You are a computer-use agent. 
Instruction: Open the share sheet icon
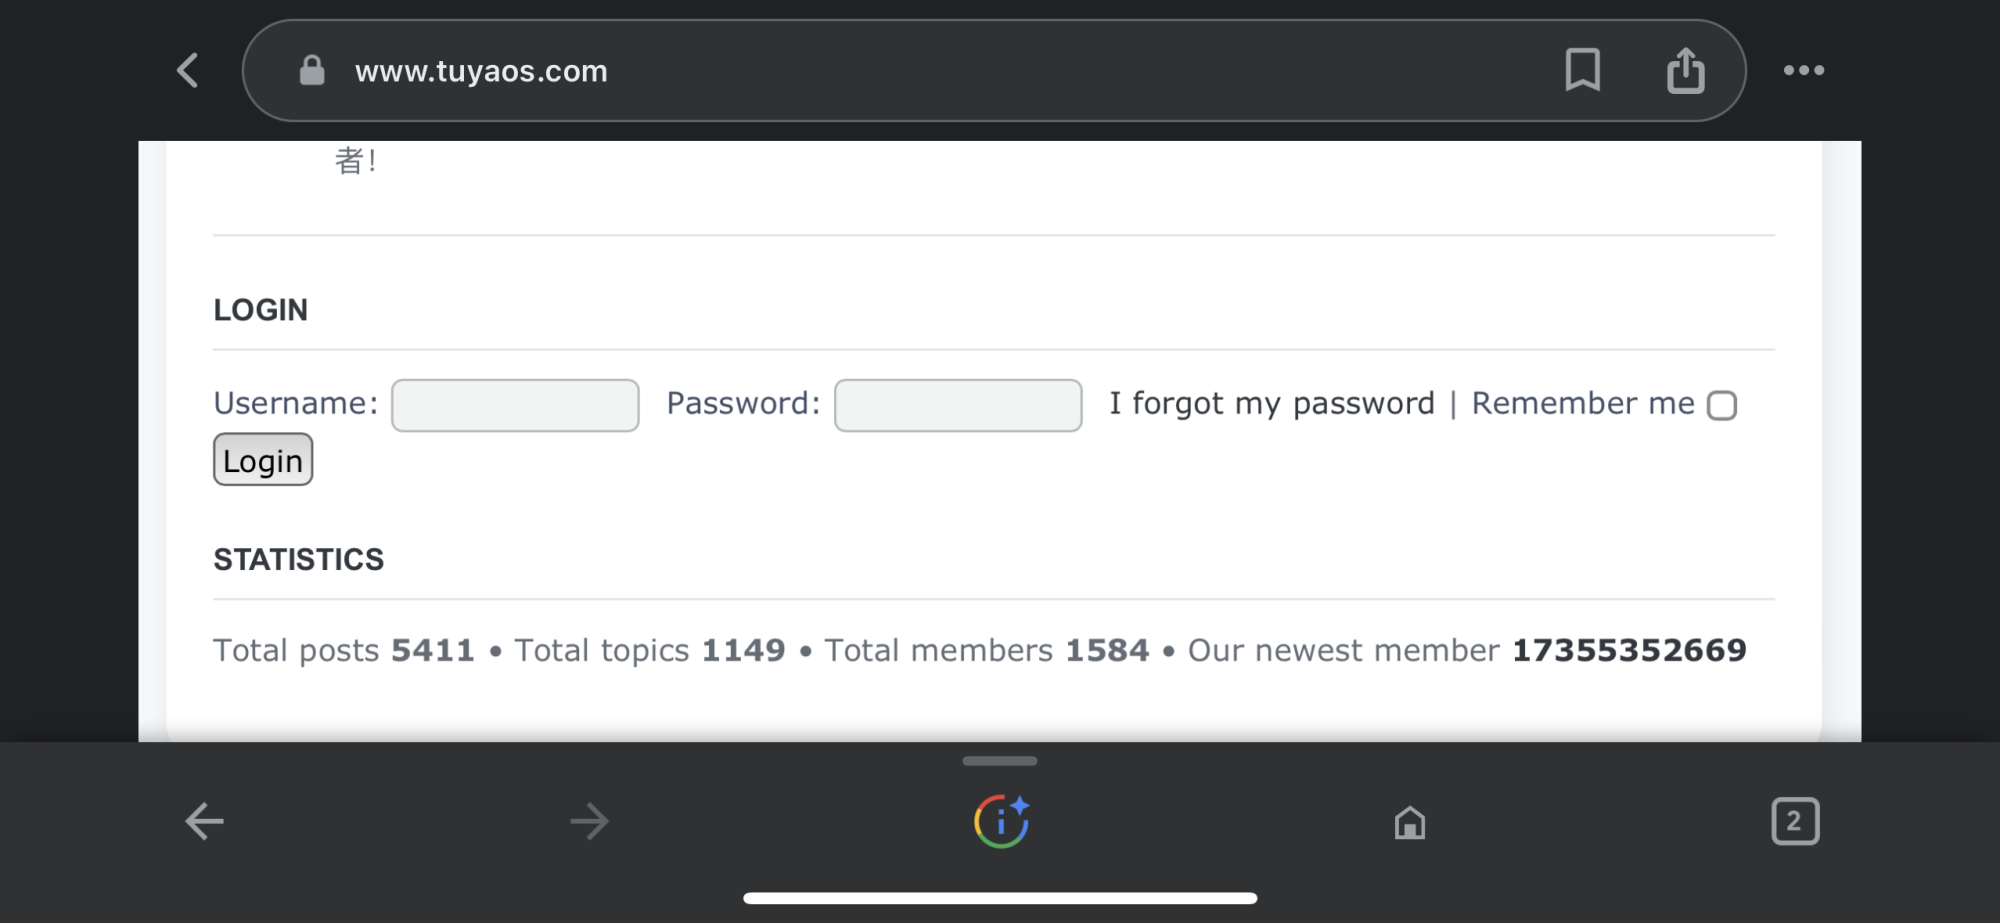1686,71
